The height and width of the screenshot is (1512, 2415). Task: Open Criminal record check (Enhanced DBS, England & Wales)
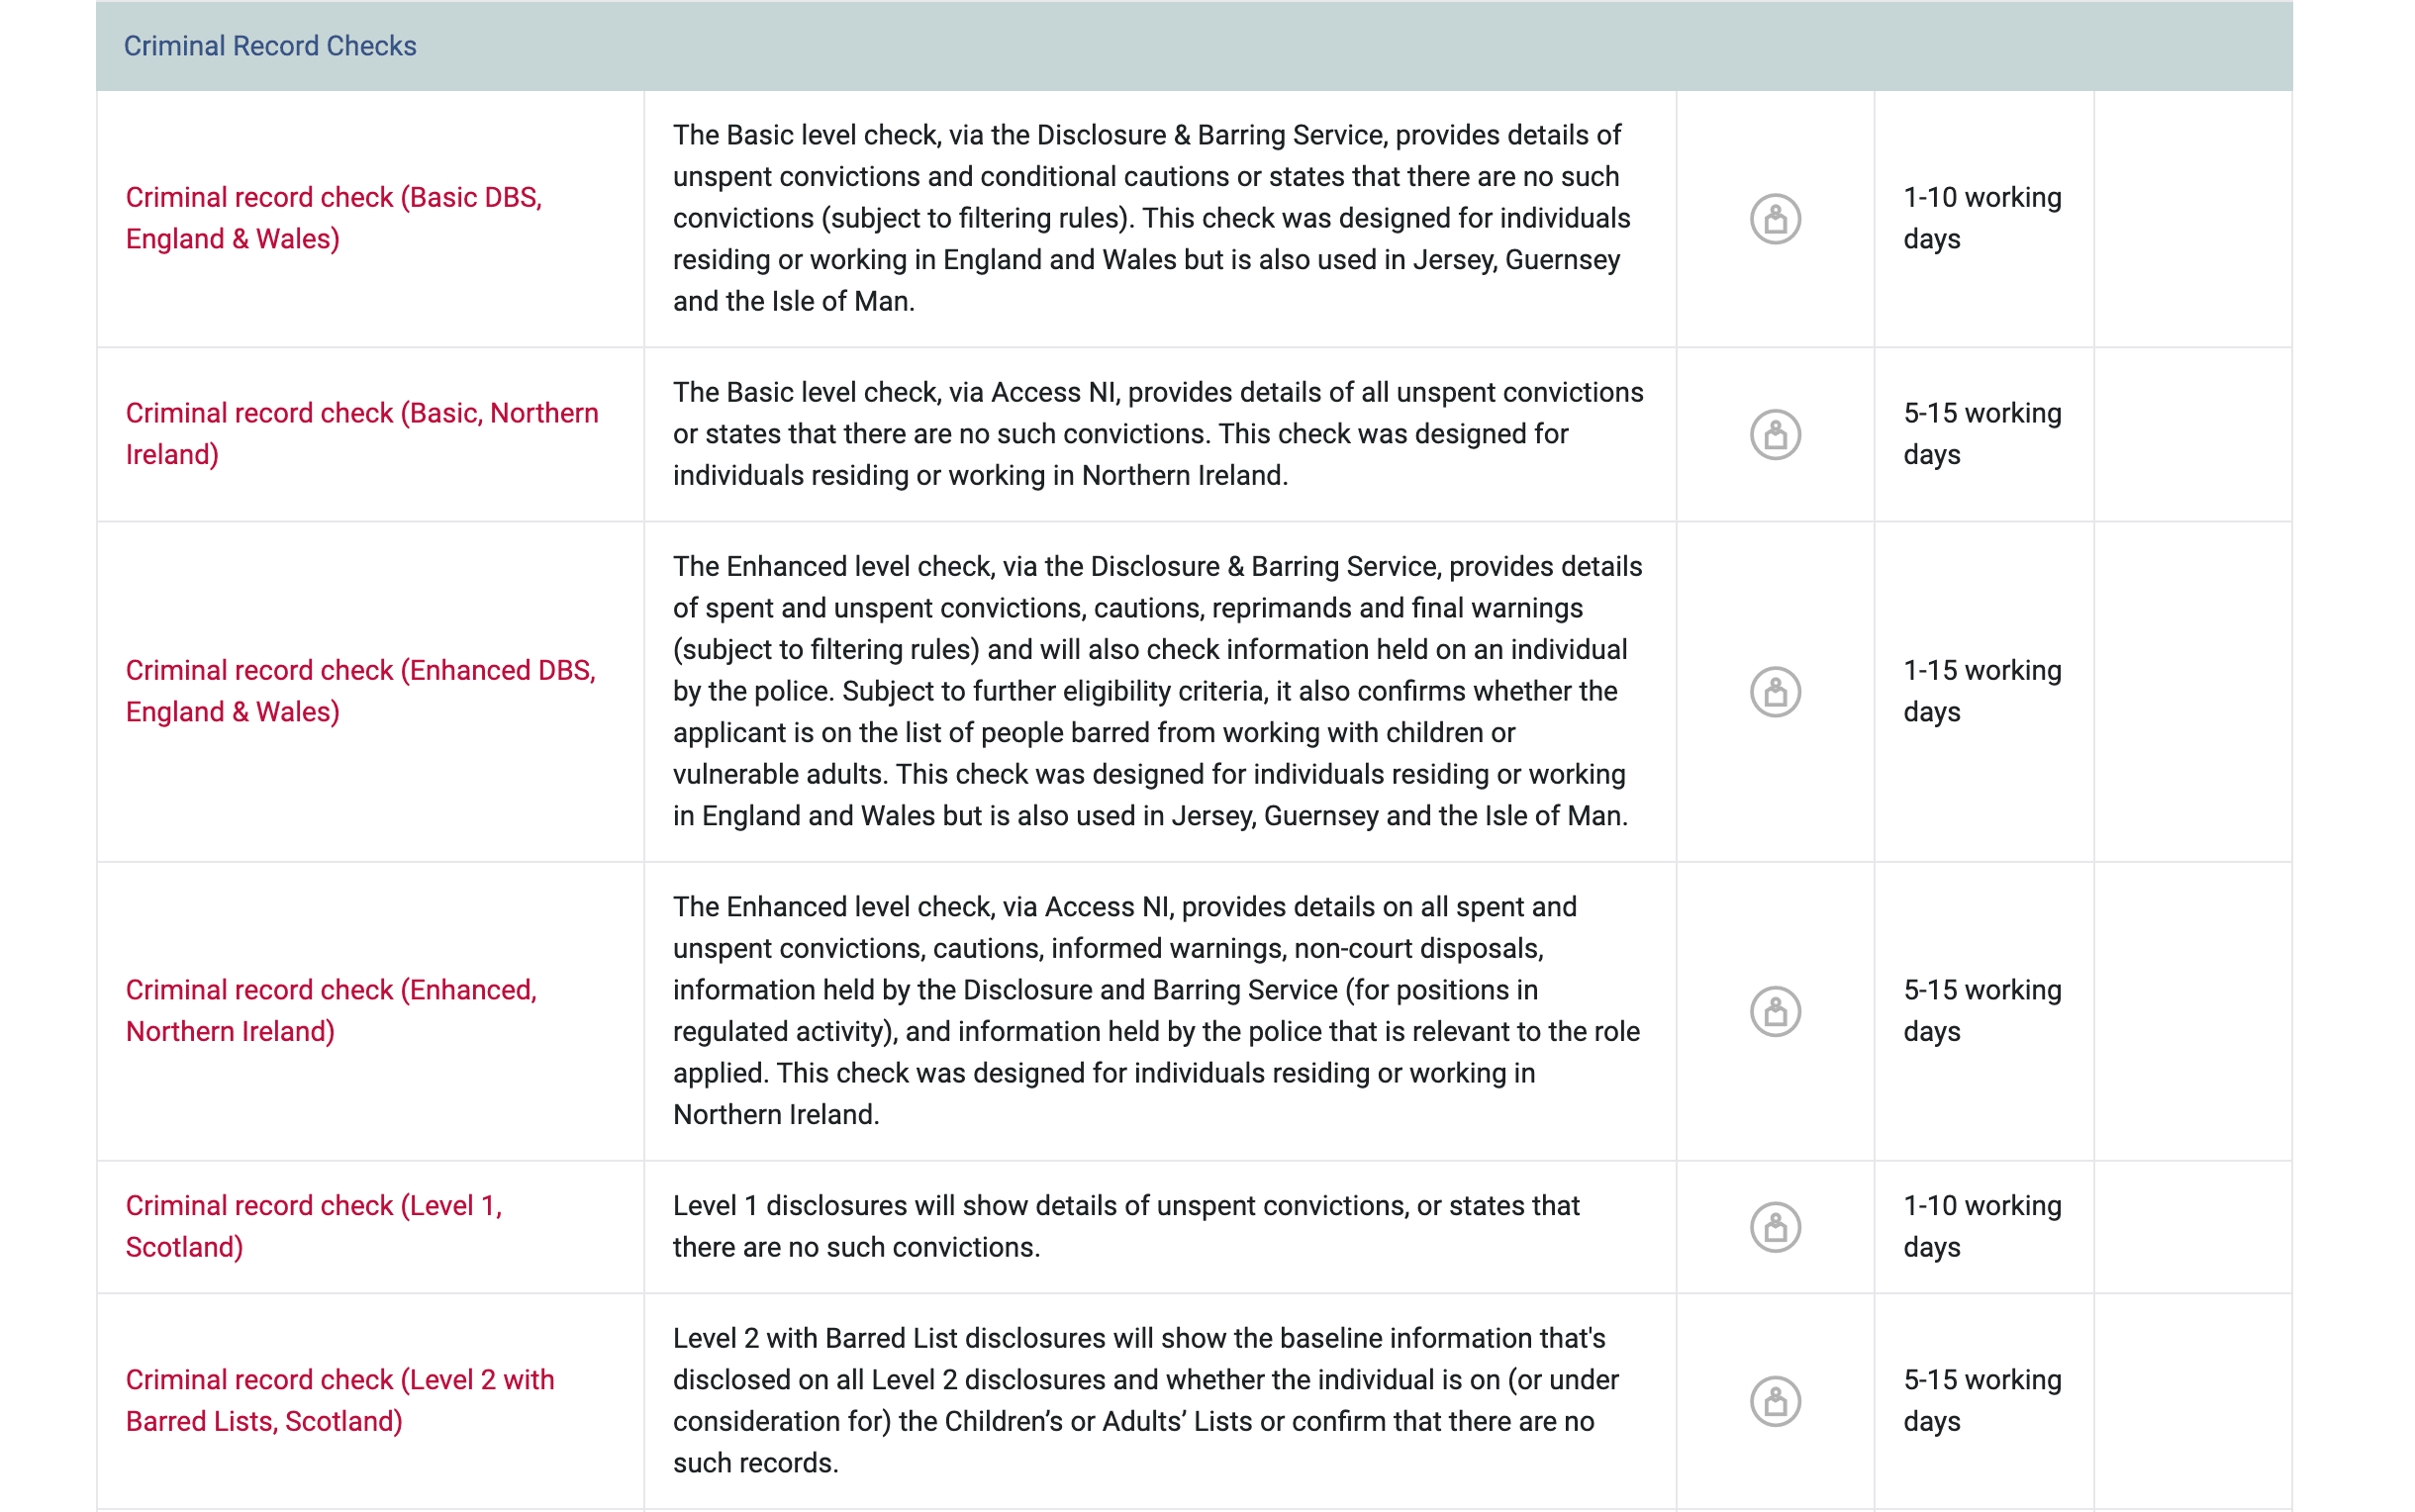click(x=361, y=691)
